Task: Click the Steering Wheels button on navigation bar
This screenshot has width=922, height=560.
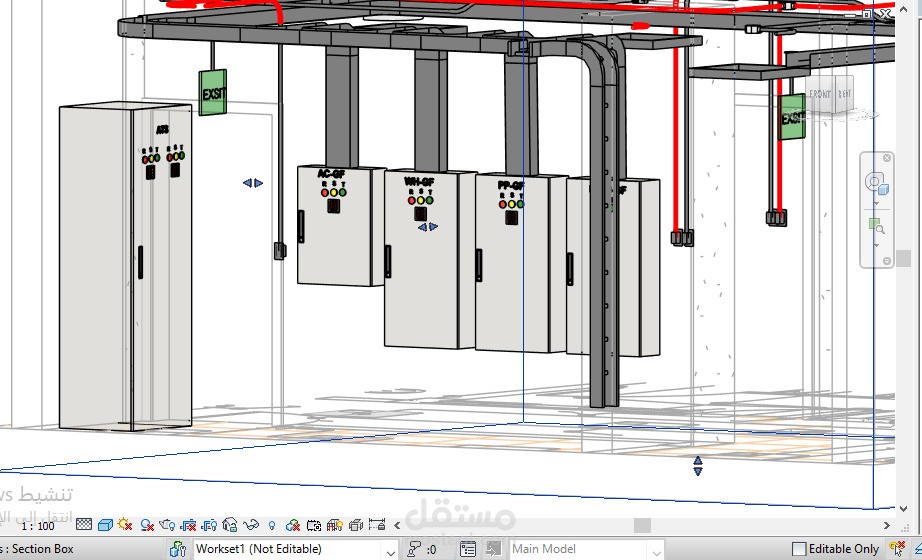Action: (876, 185)
